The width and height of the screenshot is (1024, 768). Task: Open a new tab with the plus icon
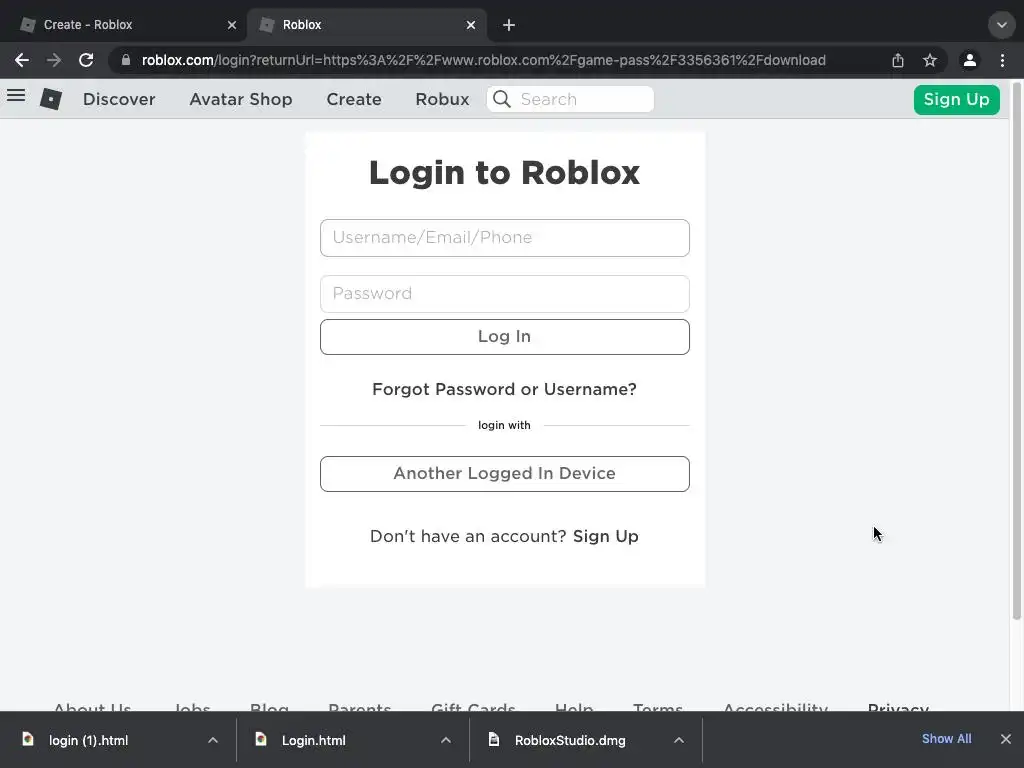click(x=509, y=25)
